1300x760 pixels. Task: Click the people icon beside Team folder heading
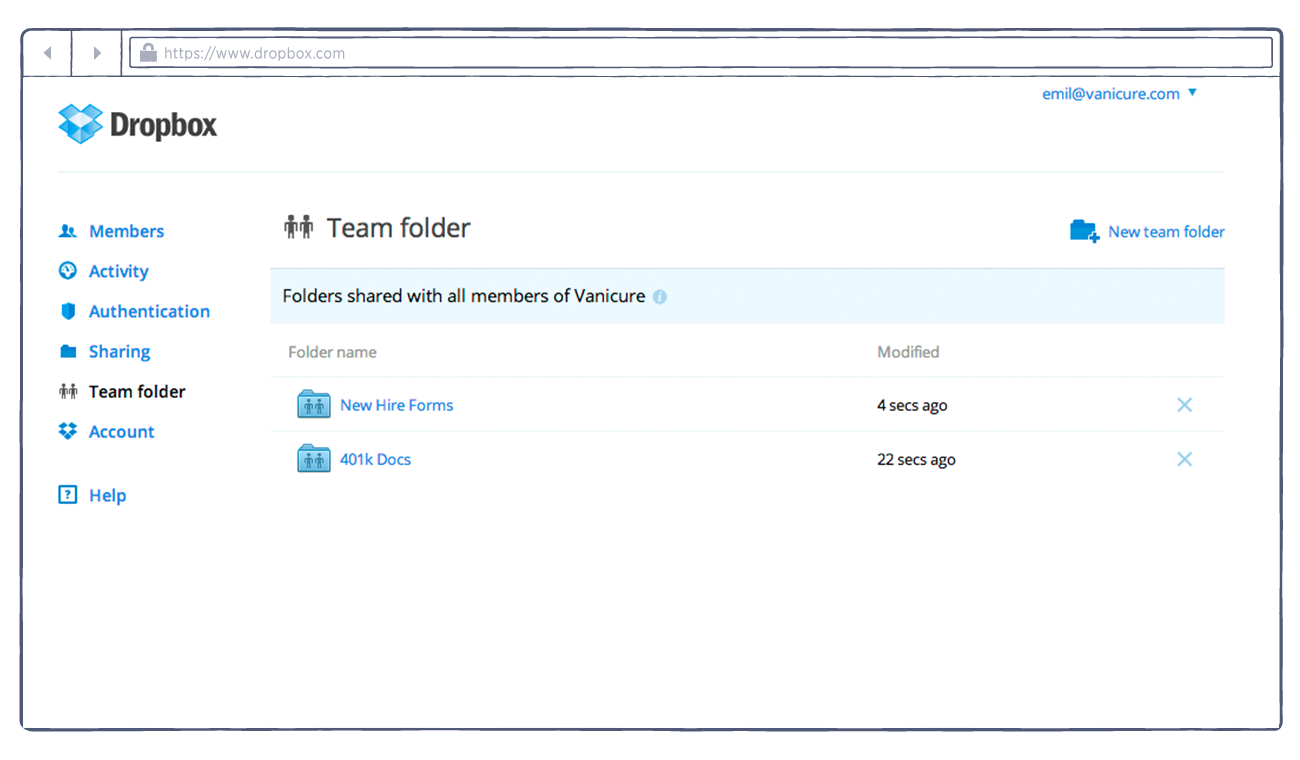click(299, 228)
